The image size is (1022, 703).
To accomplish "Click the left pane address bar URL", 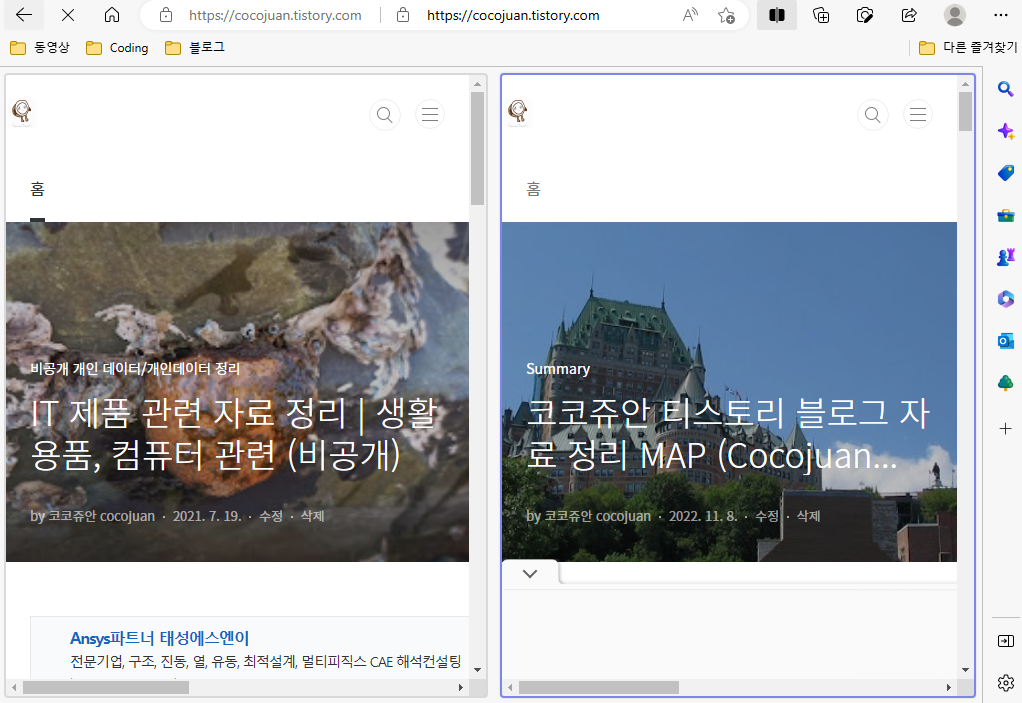I will (x=275, y=15).
